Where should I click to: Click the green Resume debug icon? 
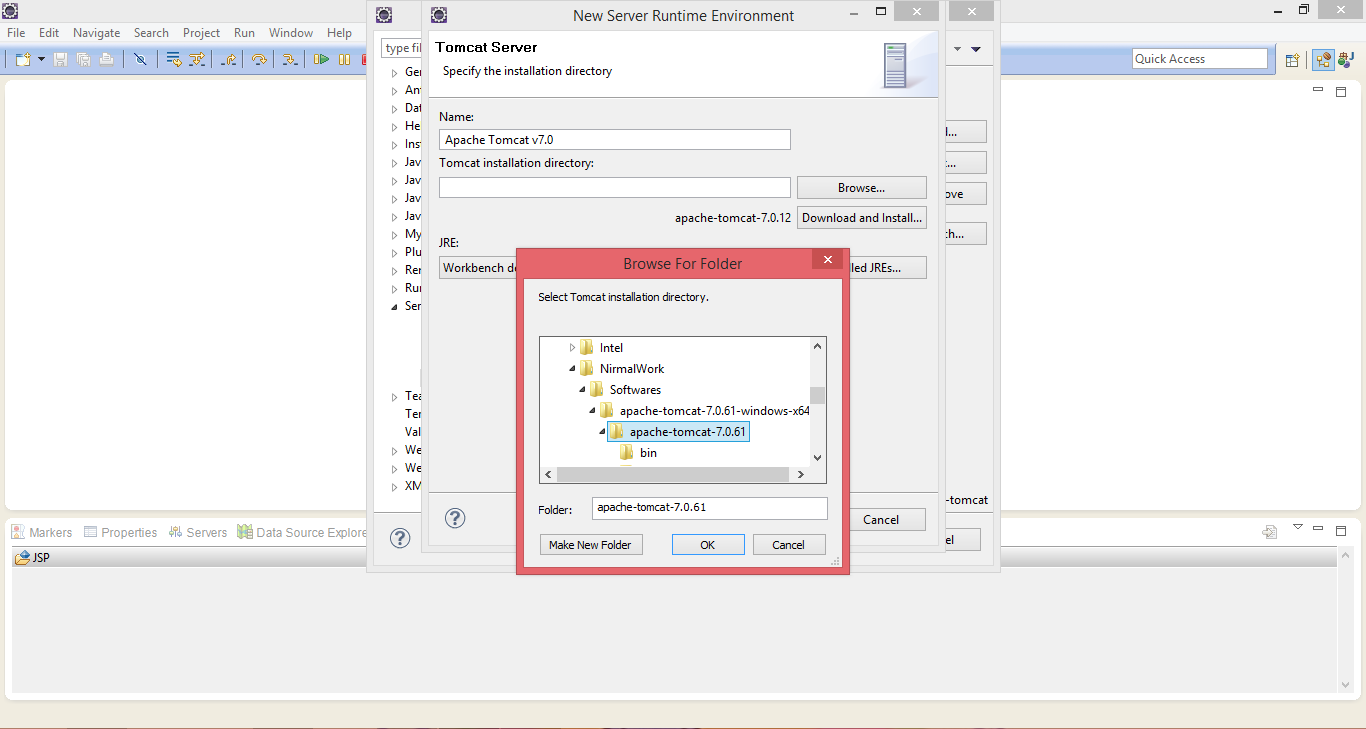(x=321, y=59)
